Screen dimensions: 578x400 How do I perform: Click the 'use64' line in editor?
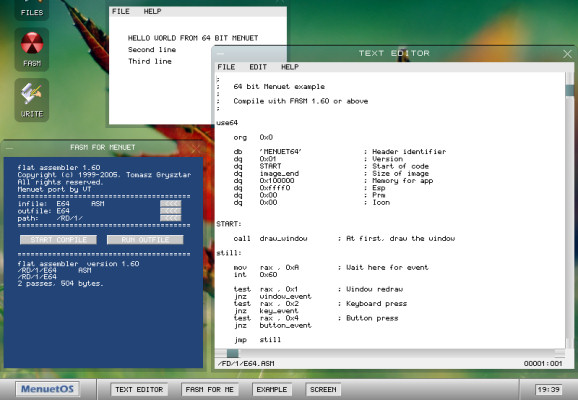click(227, 123)
